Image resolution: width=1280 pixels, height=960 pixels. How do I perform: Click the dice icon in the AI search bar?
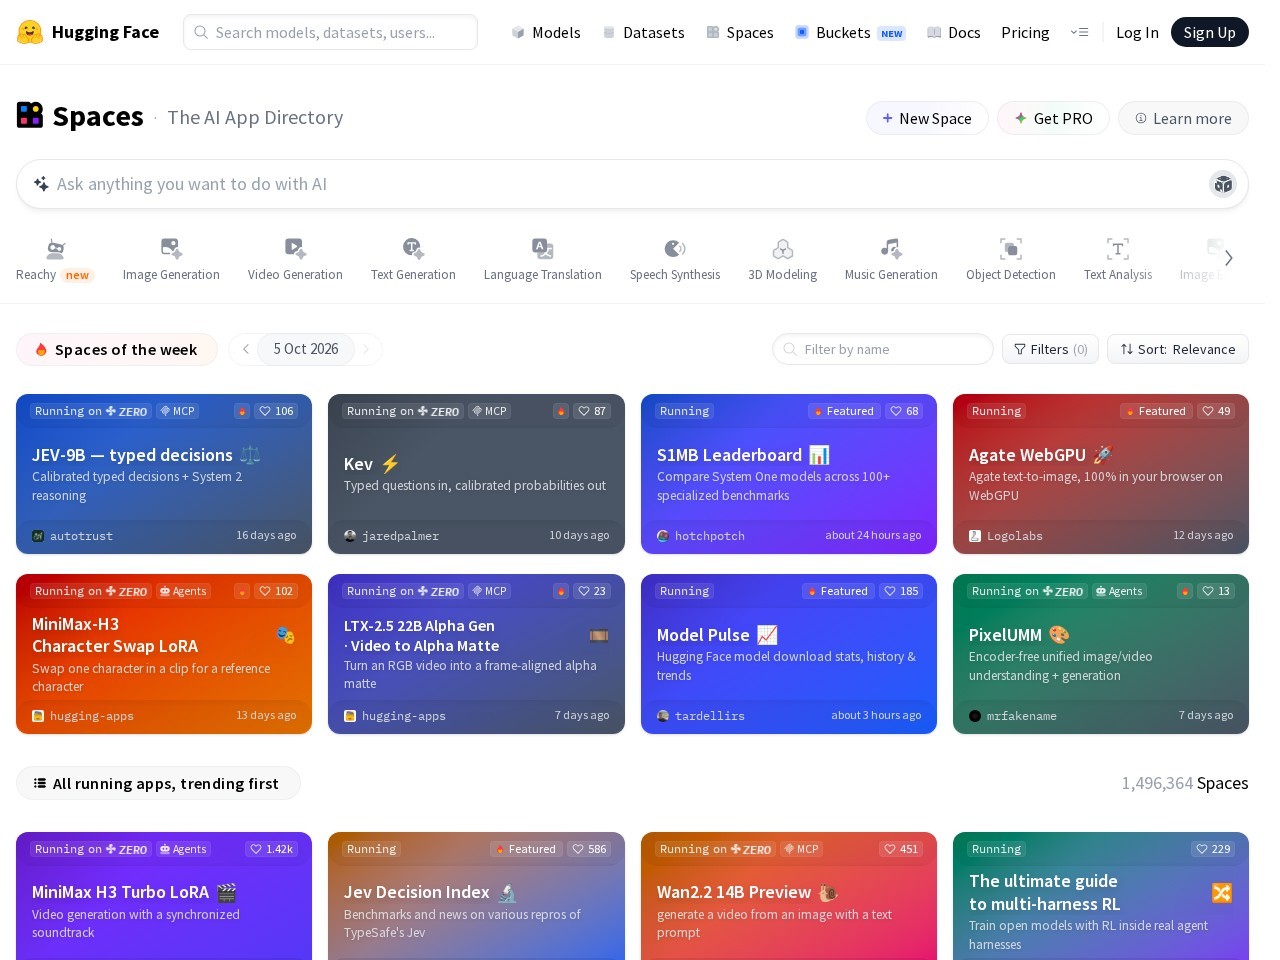(1223, 184)
